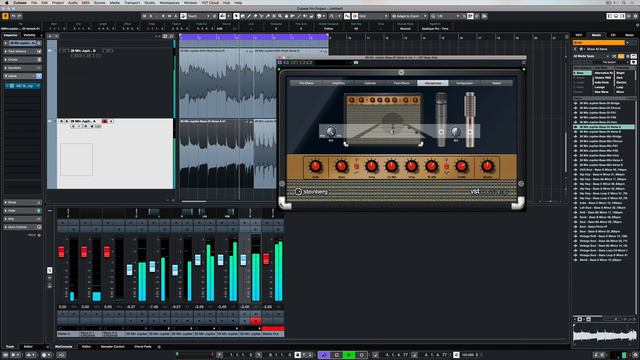Select the Zoom magnifier tool

pyautogui.click(x=280, y=16)
